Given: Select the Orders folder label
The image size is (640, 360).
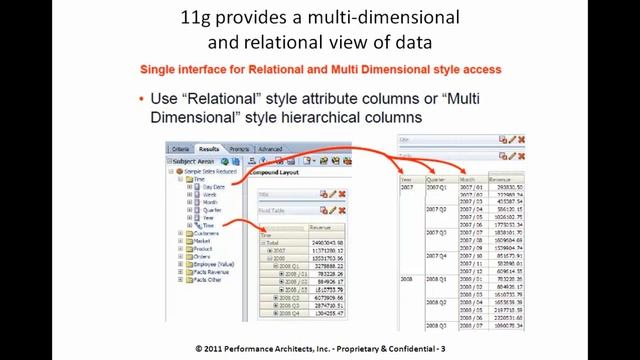Looking at the screenshot, I should 202,257.
